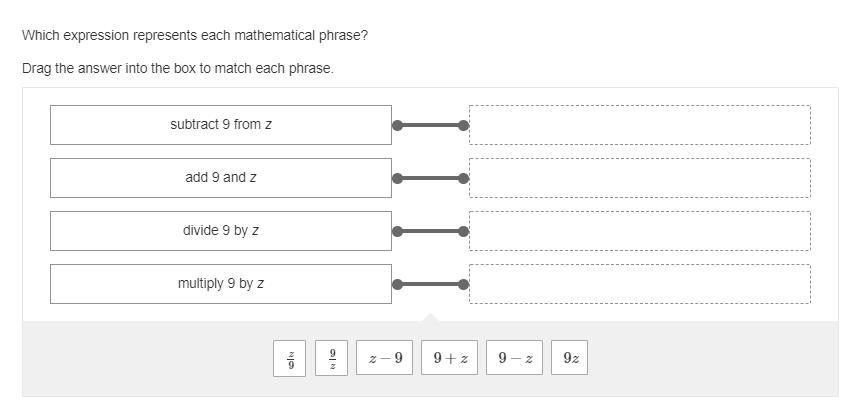
Task: Select the z over 9 fraction tile
Action: click(x=290, y=358)
